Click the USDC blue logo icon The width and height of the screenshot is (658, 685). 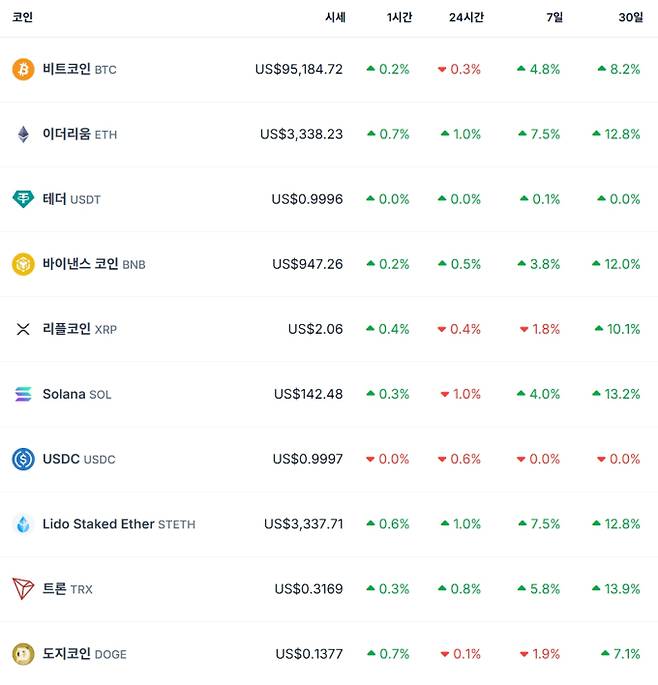[x=23, y=459]
